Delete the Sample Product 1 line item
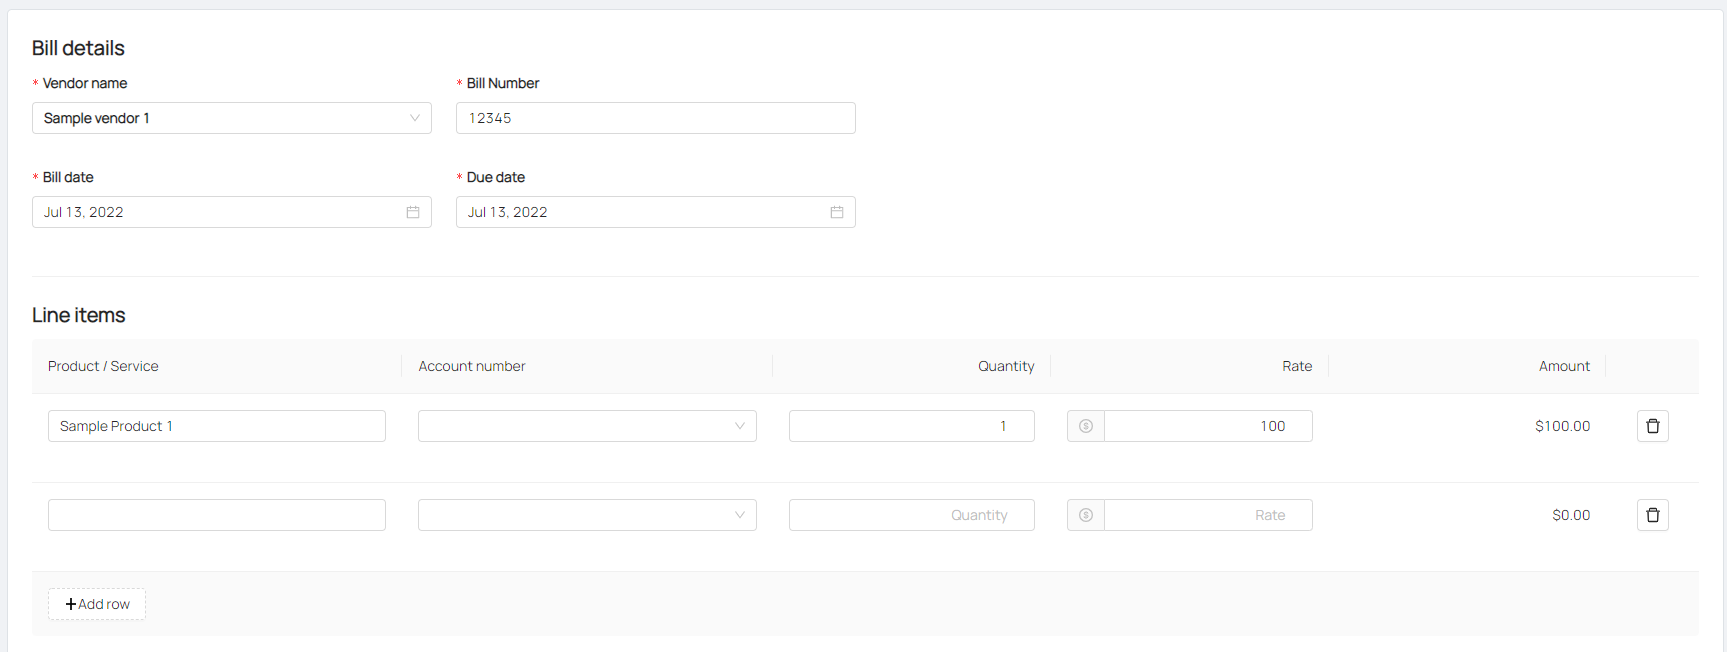This screenshot has width=1727, height=652. tap(1652, 426)
